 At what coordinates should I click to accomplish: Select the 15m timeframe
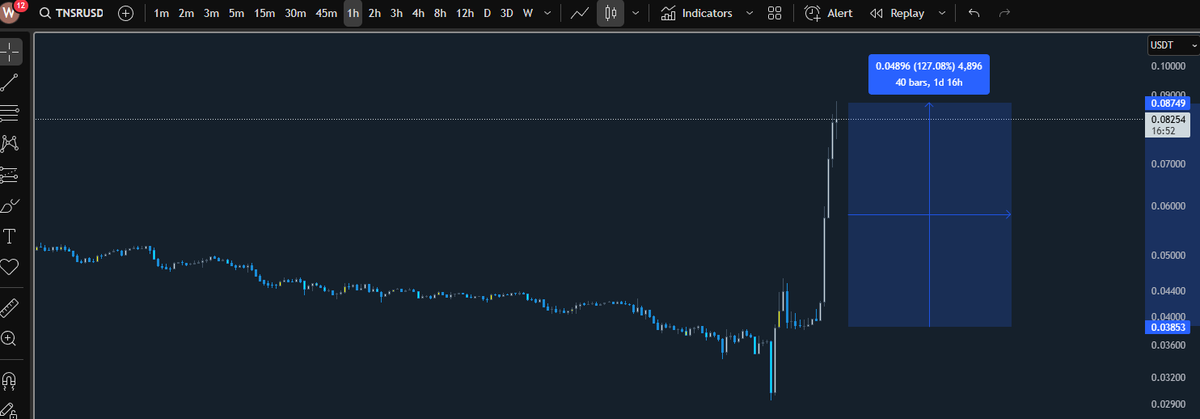[x=264, y=14]
